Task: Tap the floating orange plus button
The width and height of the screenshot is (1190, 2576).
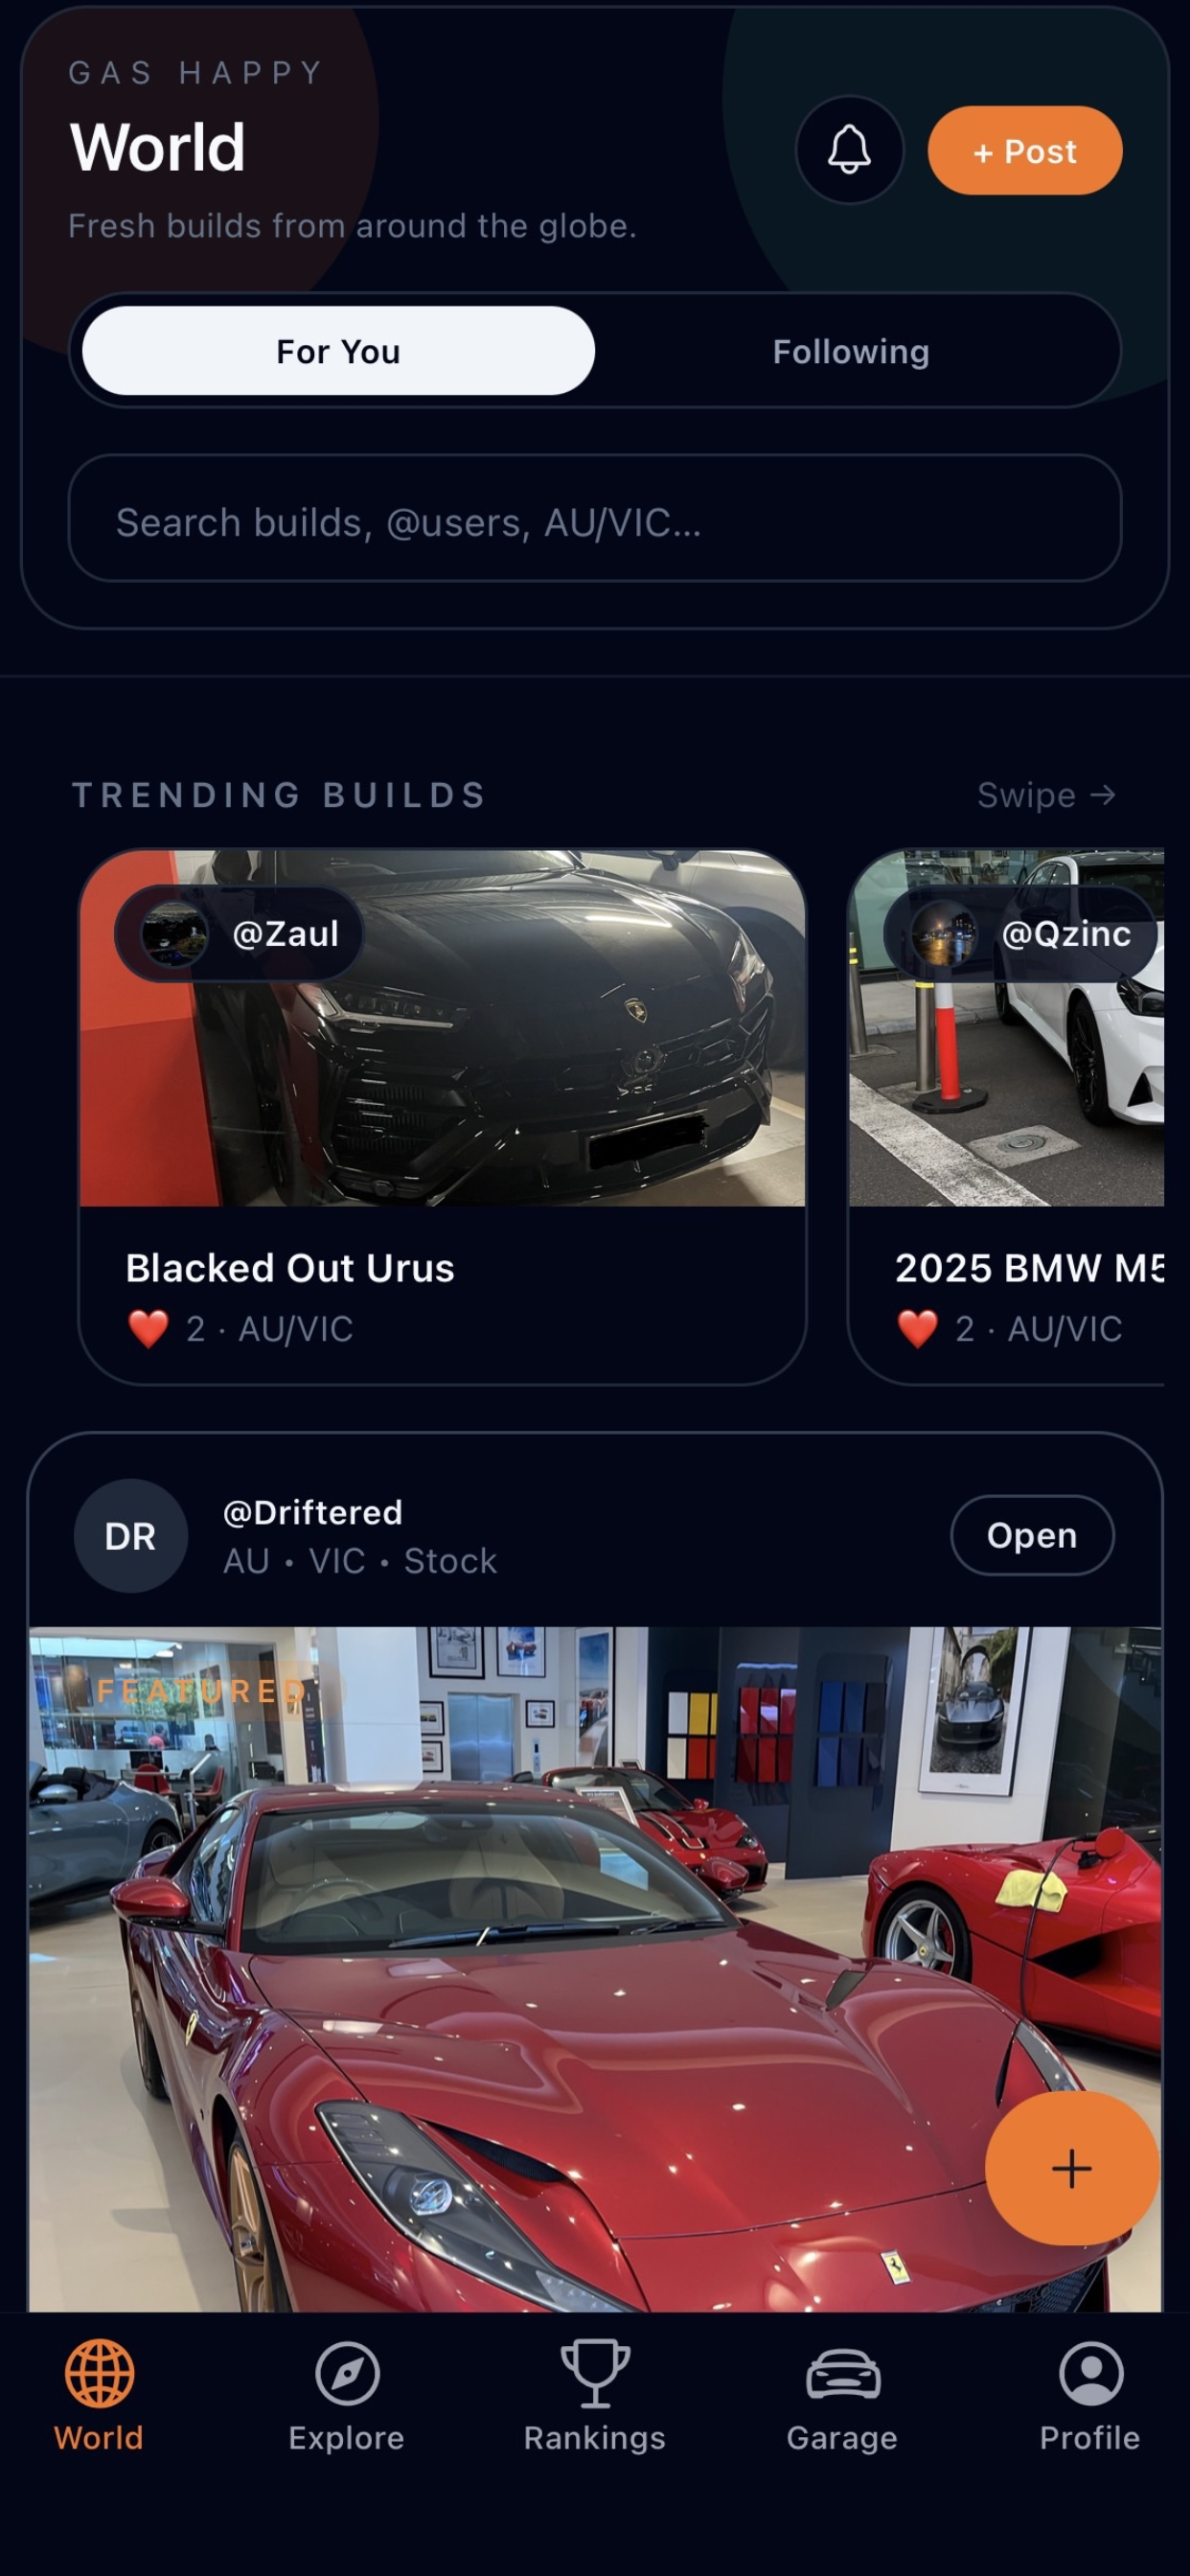Action: click(1072, 2168)
